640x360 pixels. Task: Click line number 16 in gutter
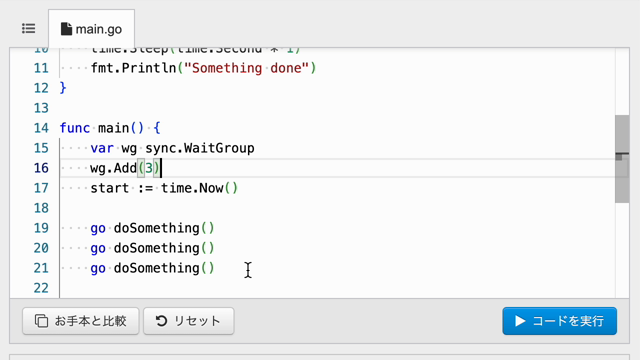41,168
